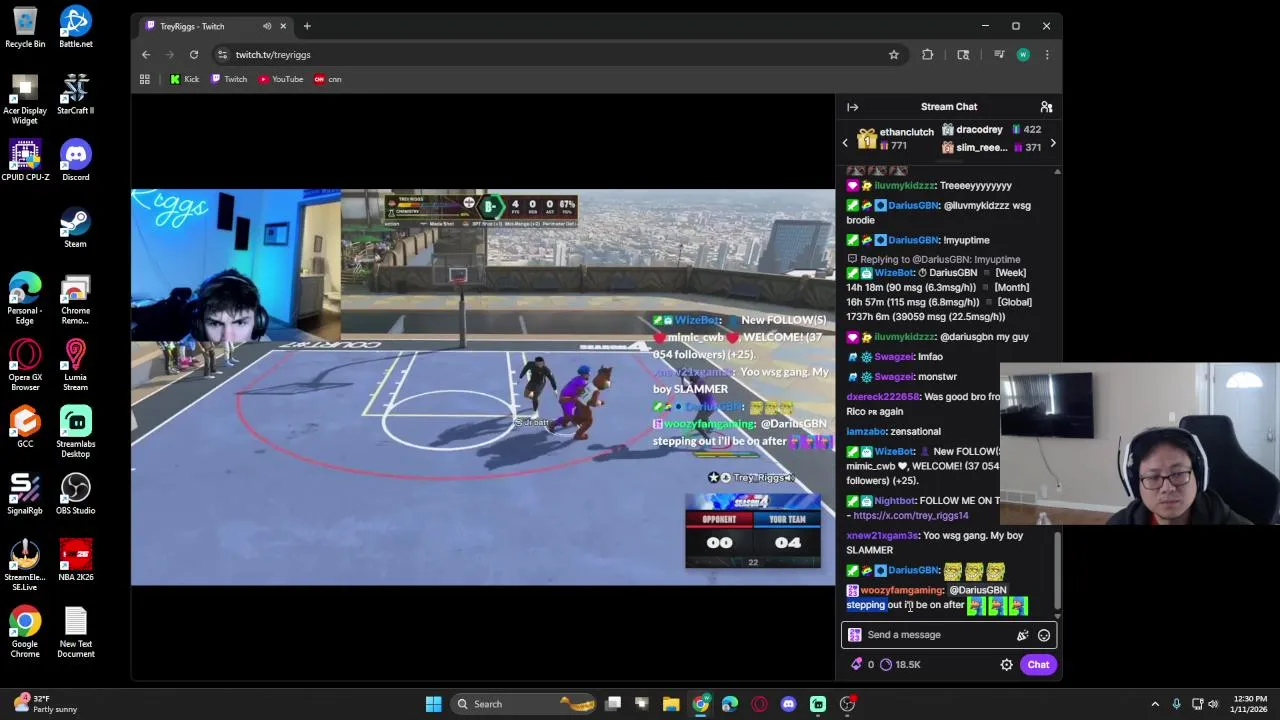This screenshot has width=1280, height=720.
Task: Open the x.com/trey_riggs14 link in chat
Action: (910, 516)
